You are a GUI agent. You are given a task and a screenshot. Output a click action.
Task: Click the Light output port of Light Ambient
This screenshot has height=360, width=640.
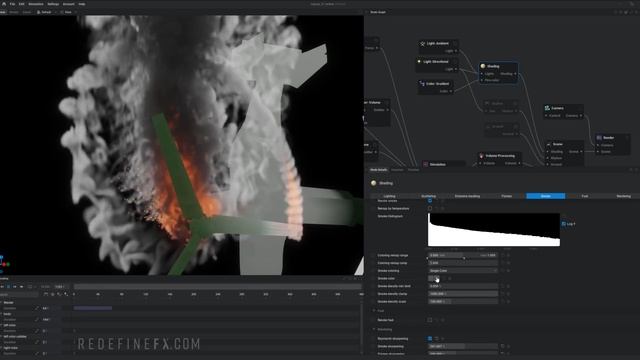(x=456, y=51)
